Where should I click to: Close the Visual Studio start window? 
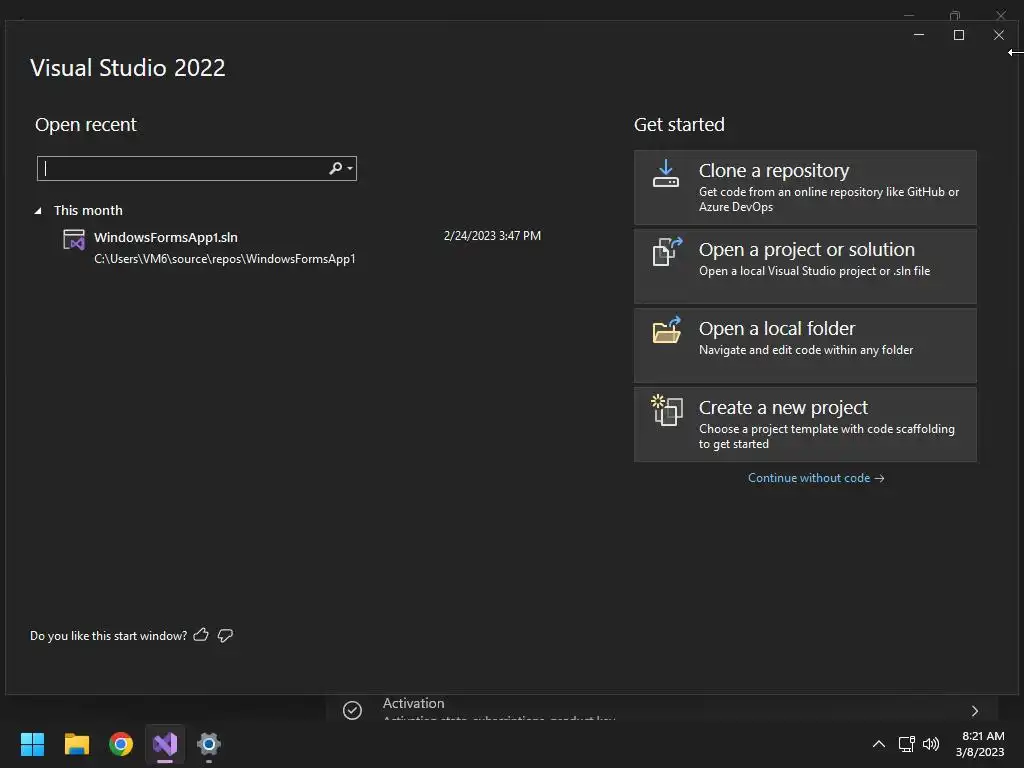(999, 35)
